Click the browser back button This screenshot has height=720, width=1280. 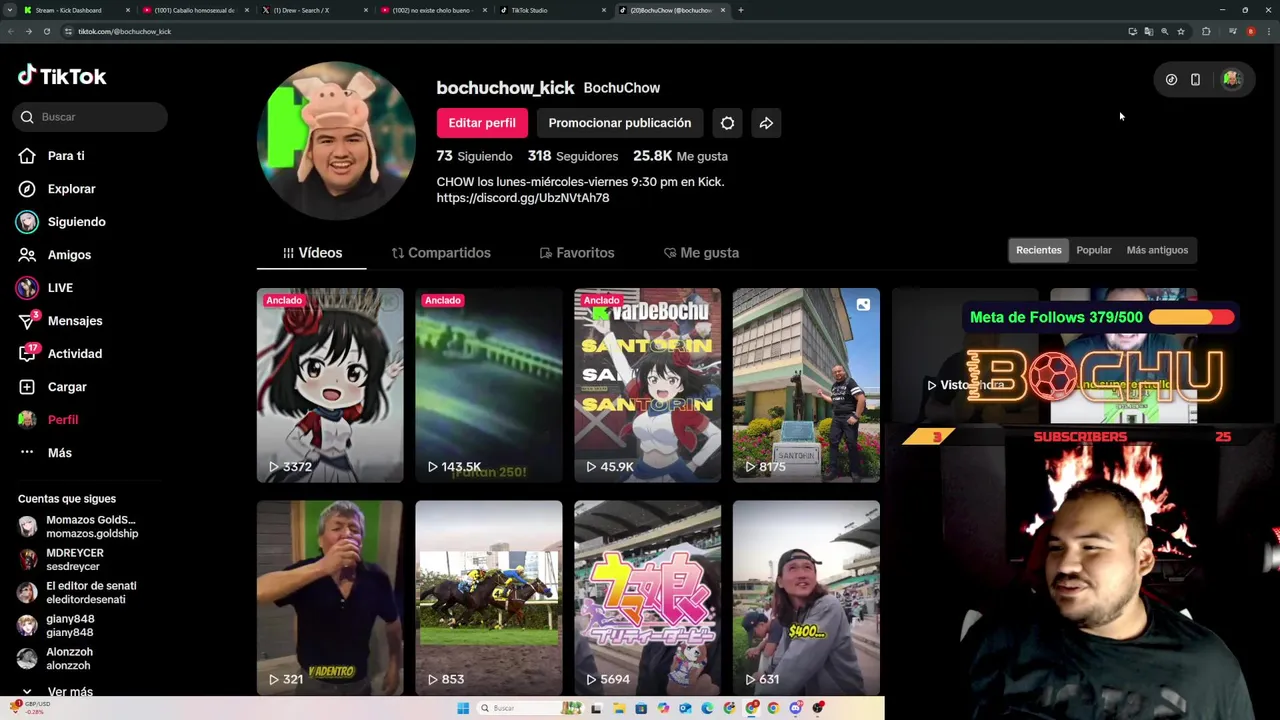(10, 31)
